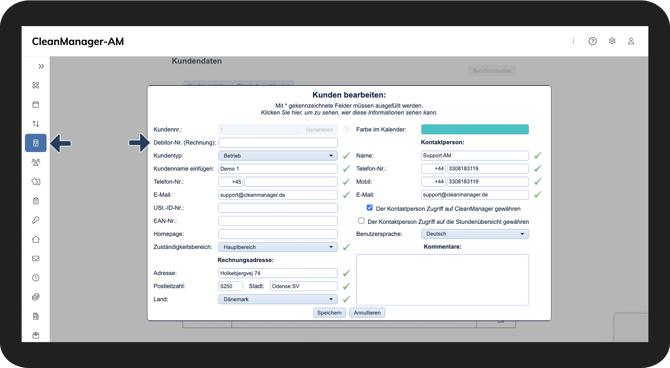This screenshot has height=368, width=670.
Task: Open the user profile icon in header
Action: point(631,41)
